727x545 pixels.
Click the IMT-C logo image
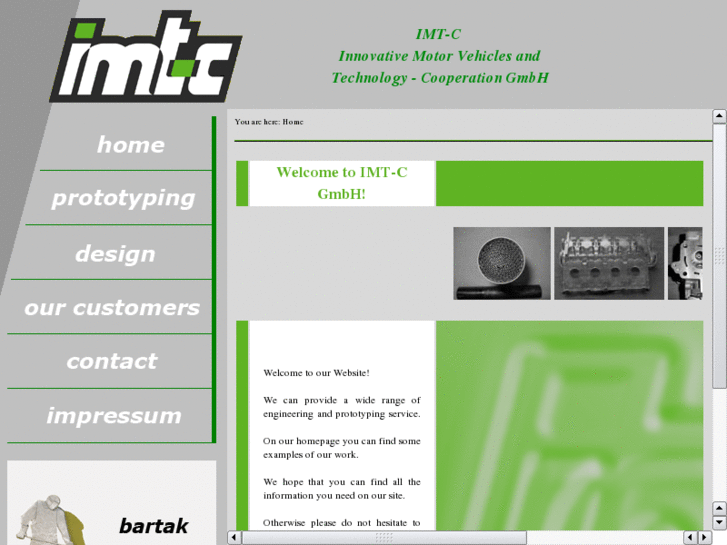pyautogui.click(x=146, y=56)
